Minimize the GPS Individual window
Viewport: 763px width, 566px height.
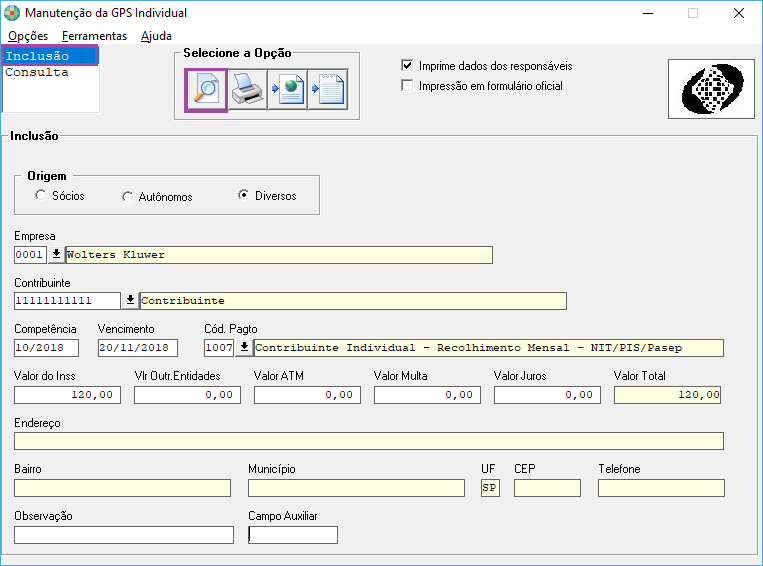pos(648,13)
